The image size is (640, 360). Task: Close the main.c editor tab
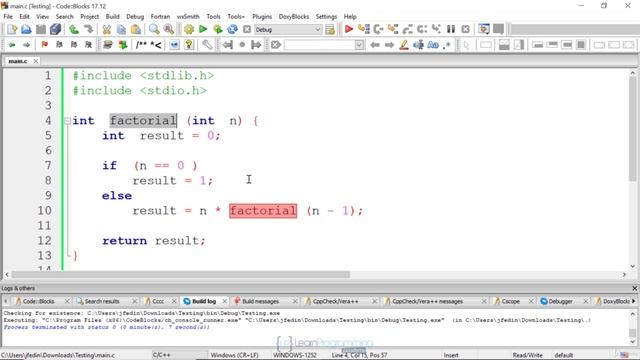(x=36, y=61)
